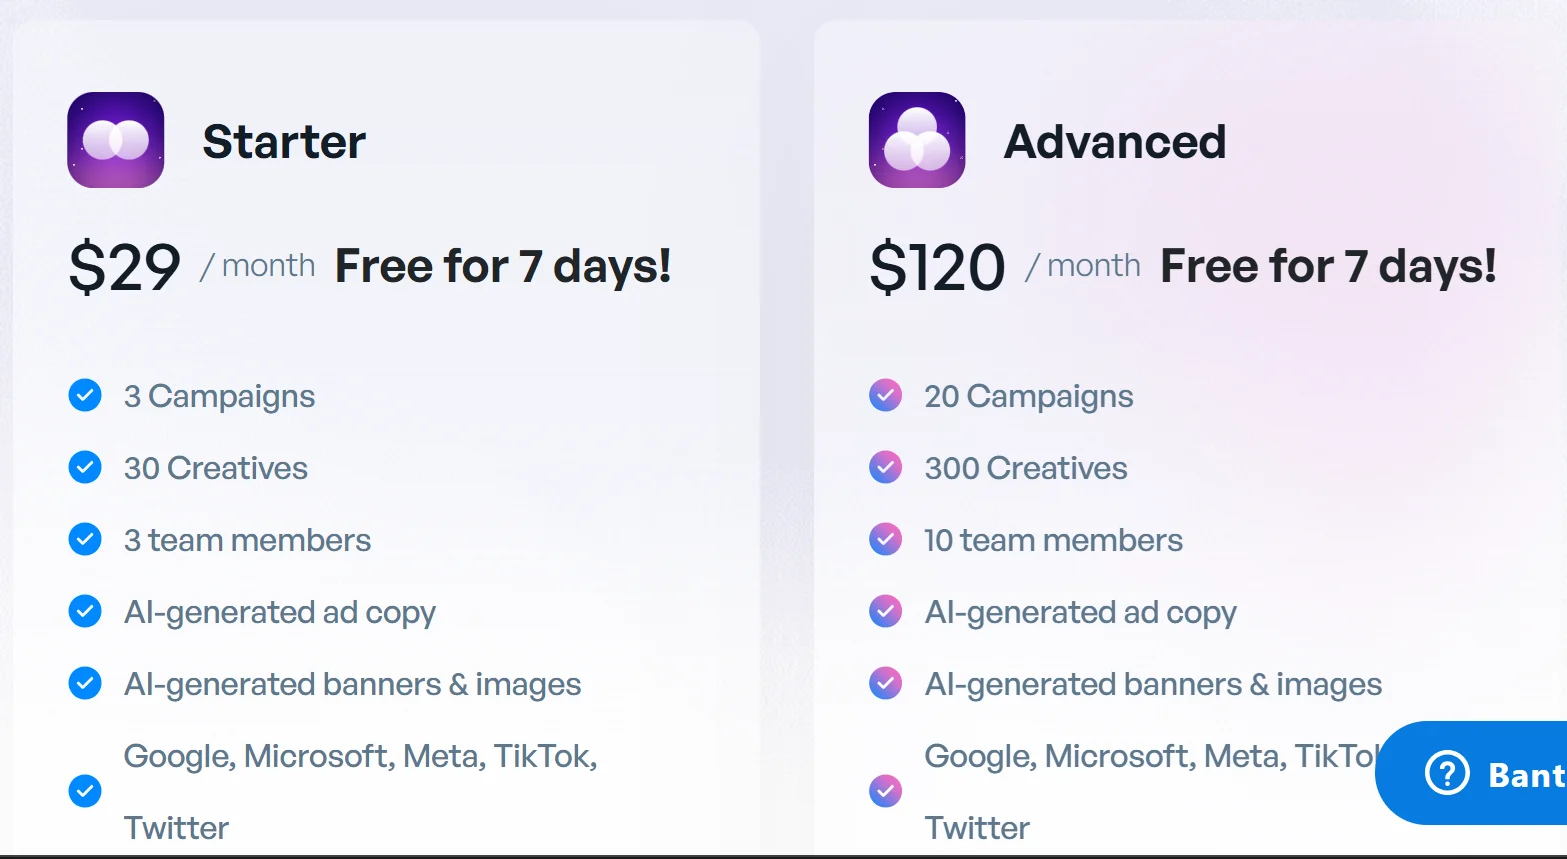Screen dimensions: 1567x859
Task: Click checkmark beside 3 Campaigns
Action: click(x=85, y=395)
